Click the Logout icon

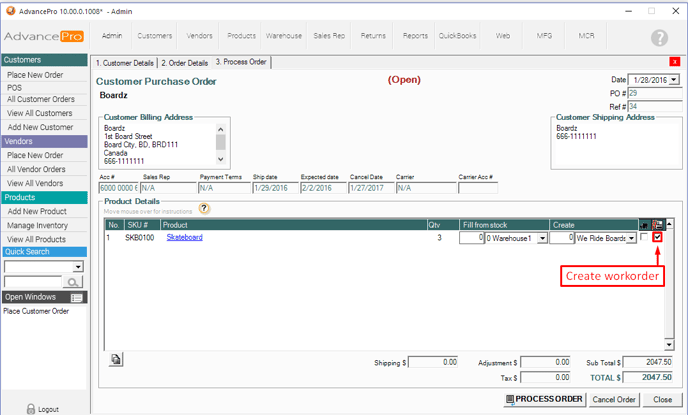pyautogui.click(x=28, y=408)
